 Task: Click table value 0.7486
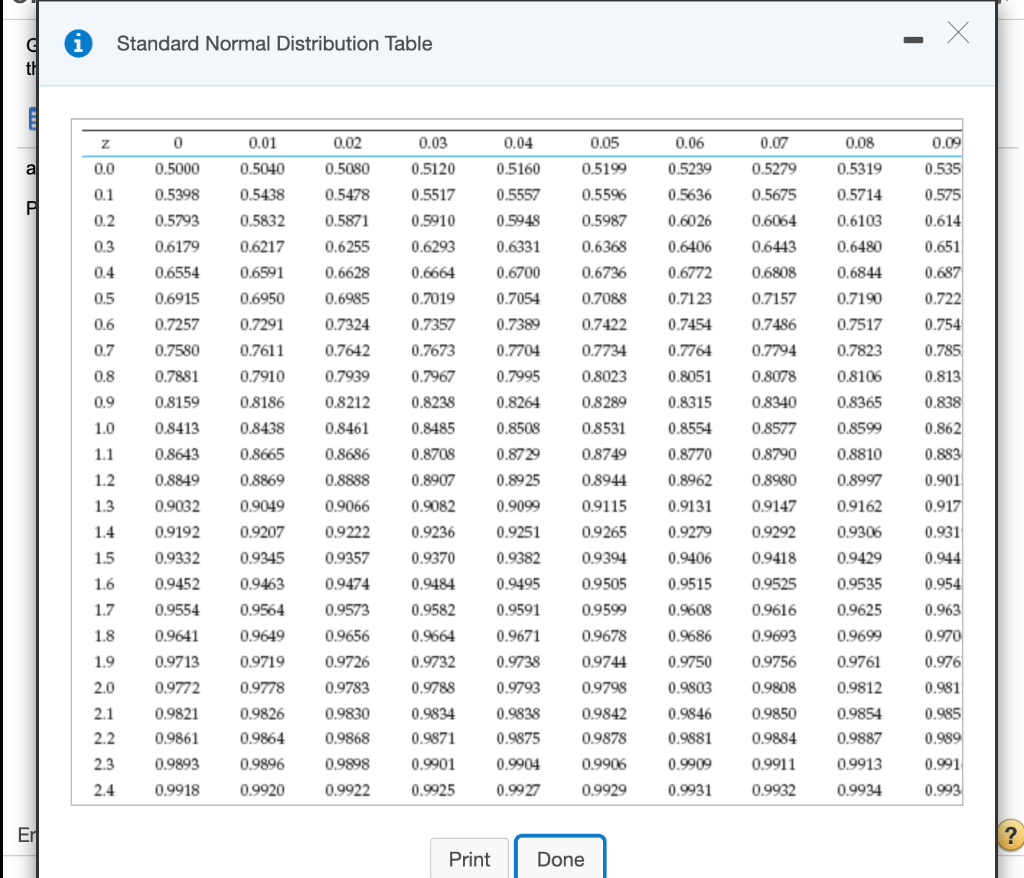[774, 325]
